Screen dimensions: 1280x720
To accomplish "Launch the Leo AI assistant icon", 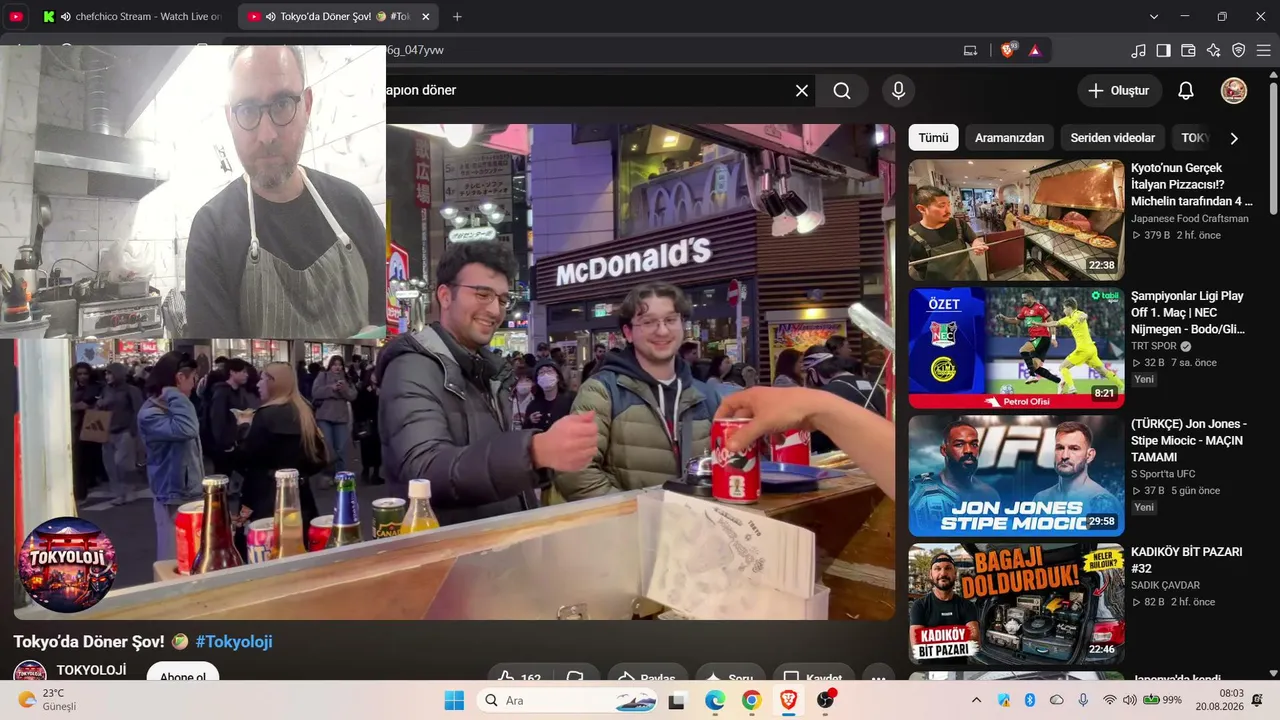I will 1214,50.
